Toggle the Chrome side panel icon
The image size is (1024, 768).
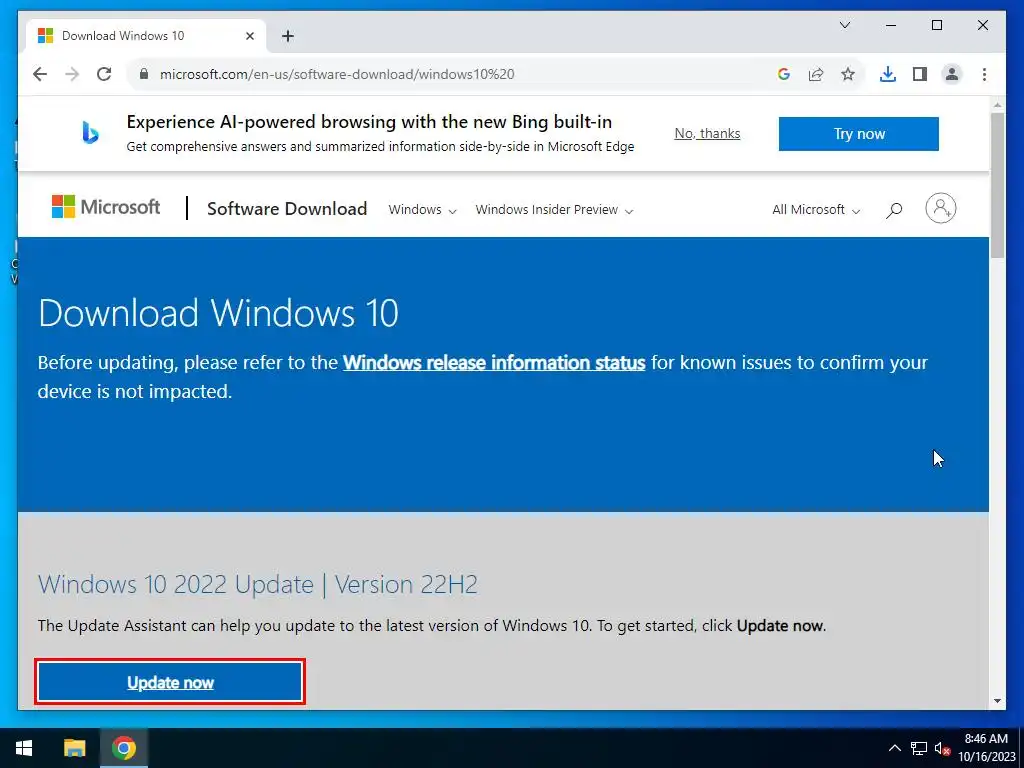click(x=920, y=74)
